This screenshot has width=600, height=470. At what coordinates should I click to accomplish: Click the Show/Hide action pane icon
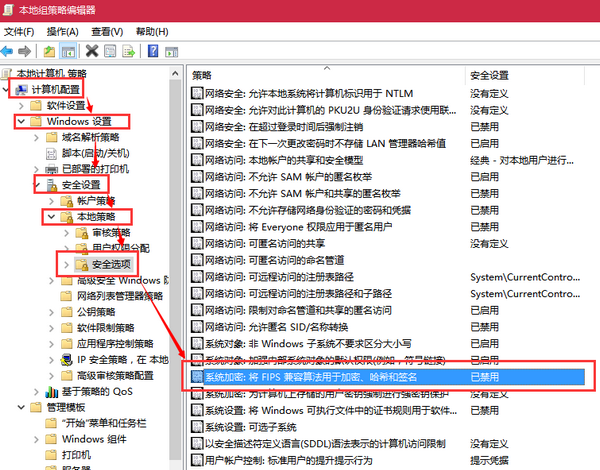coord(171,52)
